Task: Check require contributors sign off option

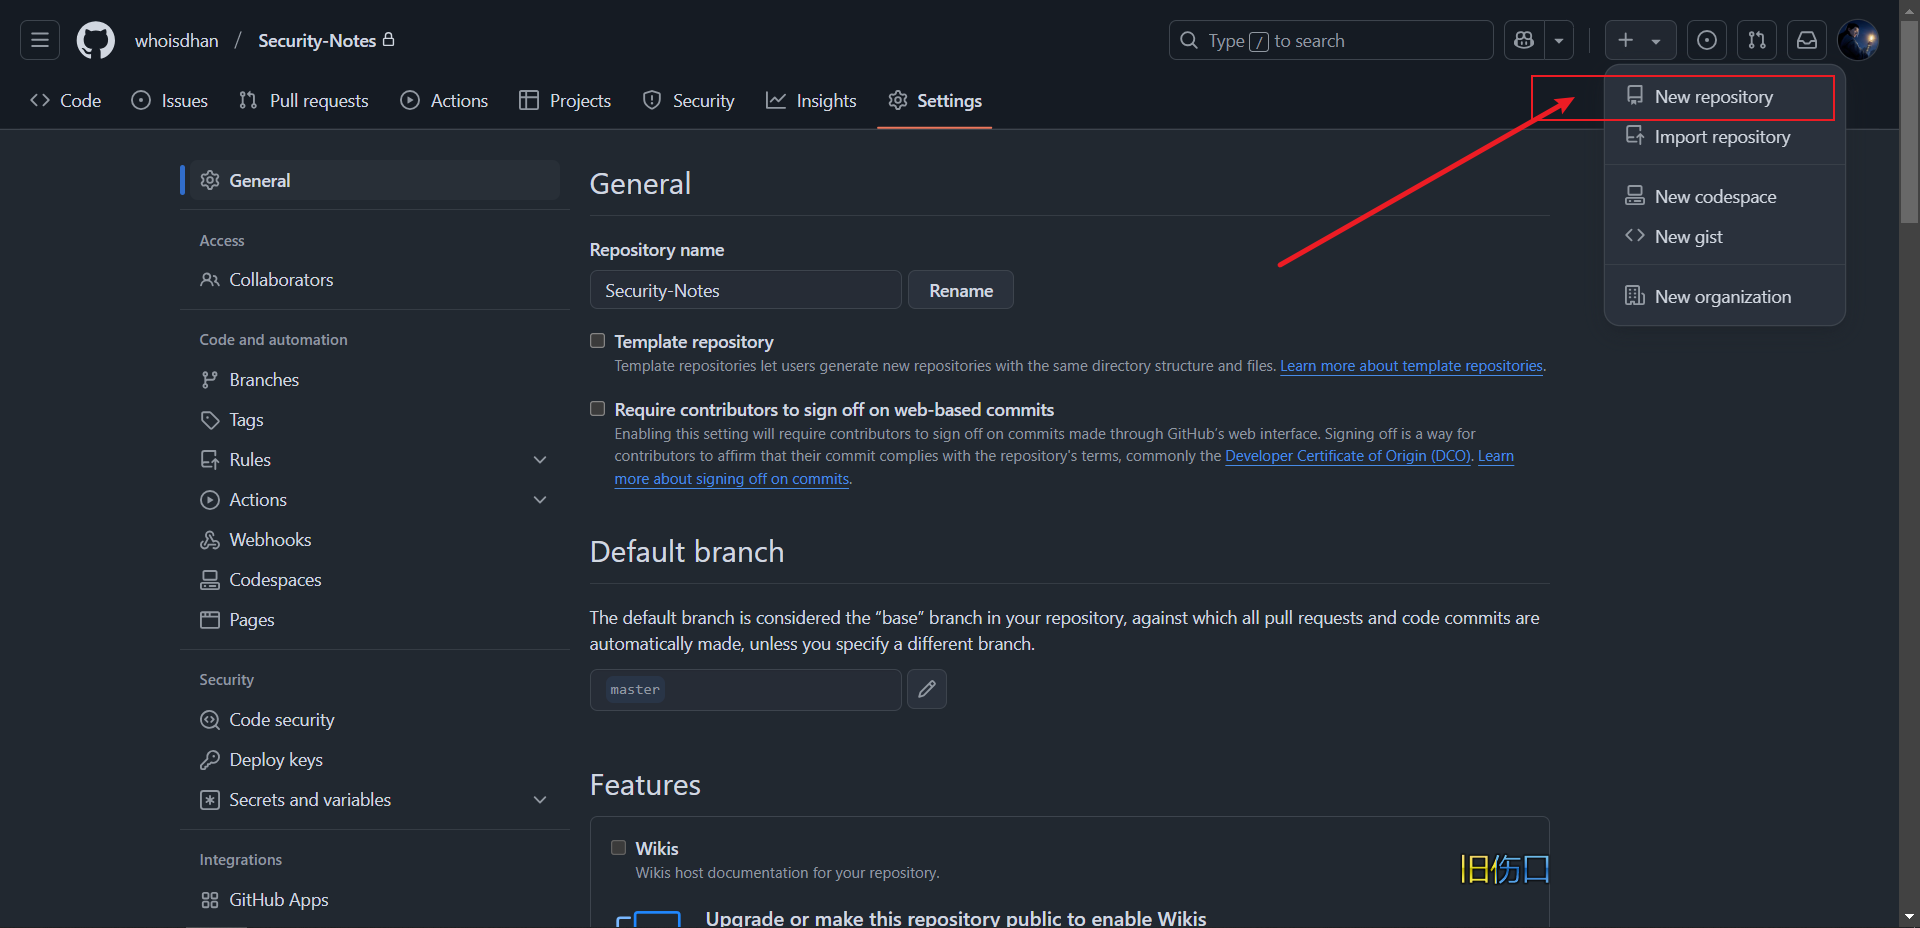Action: click(x=598, y=409)
